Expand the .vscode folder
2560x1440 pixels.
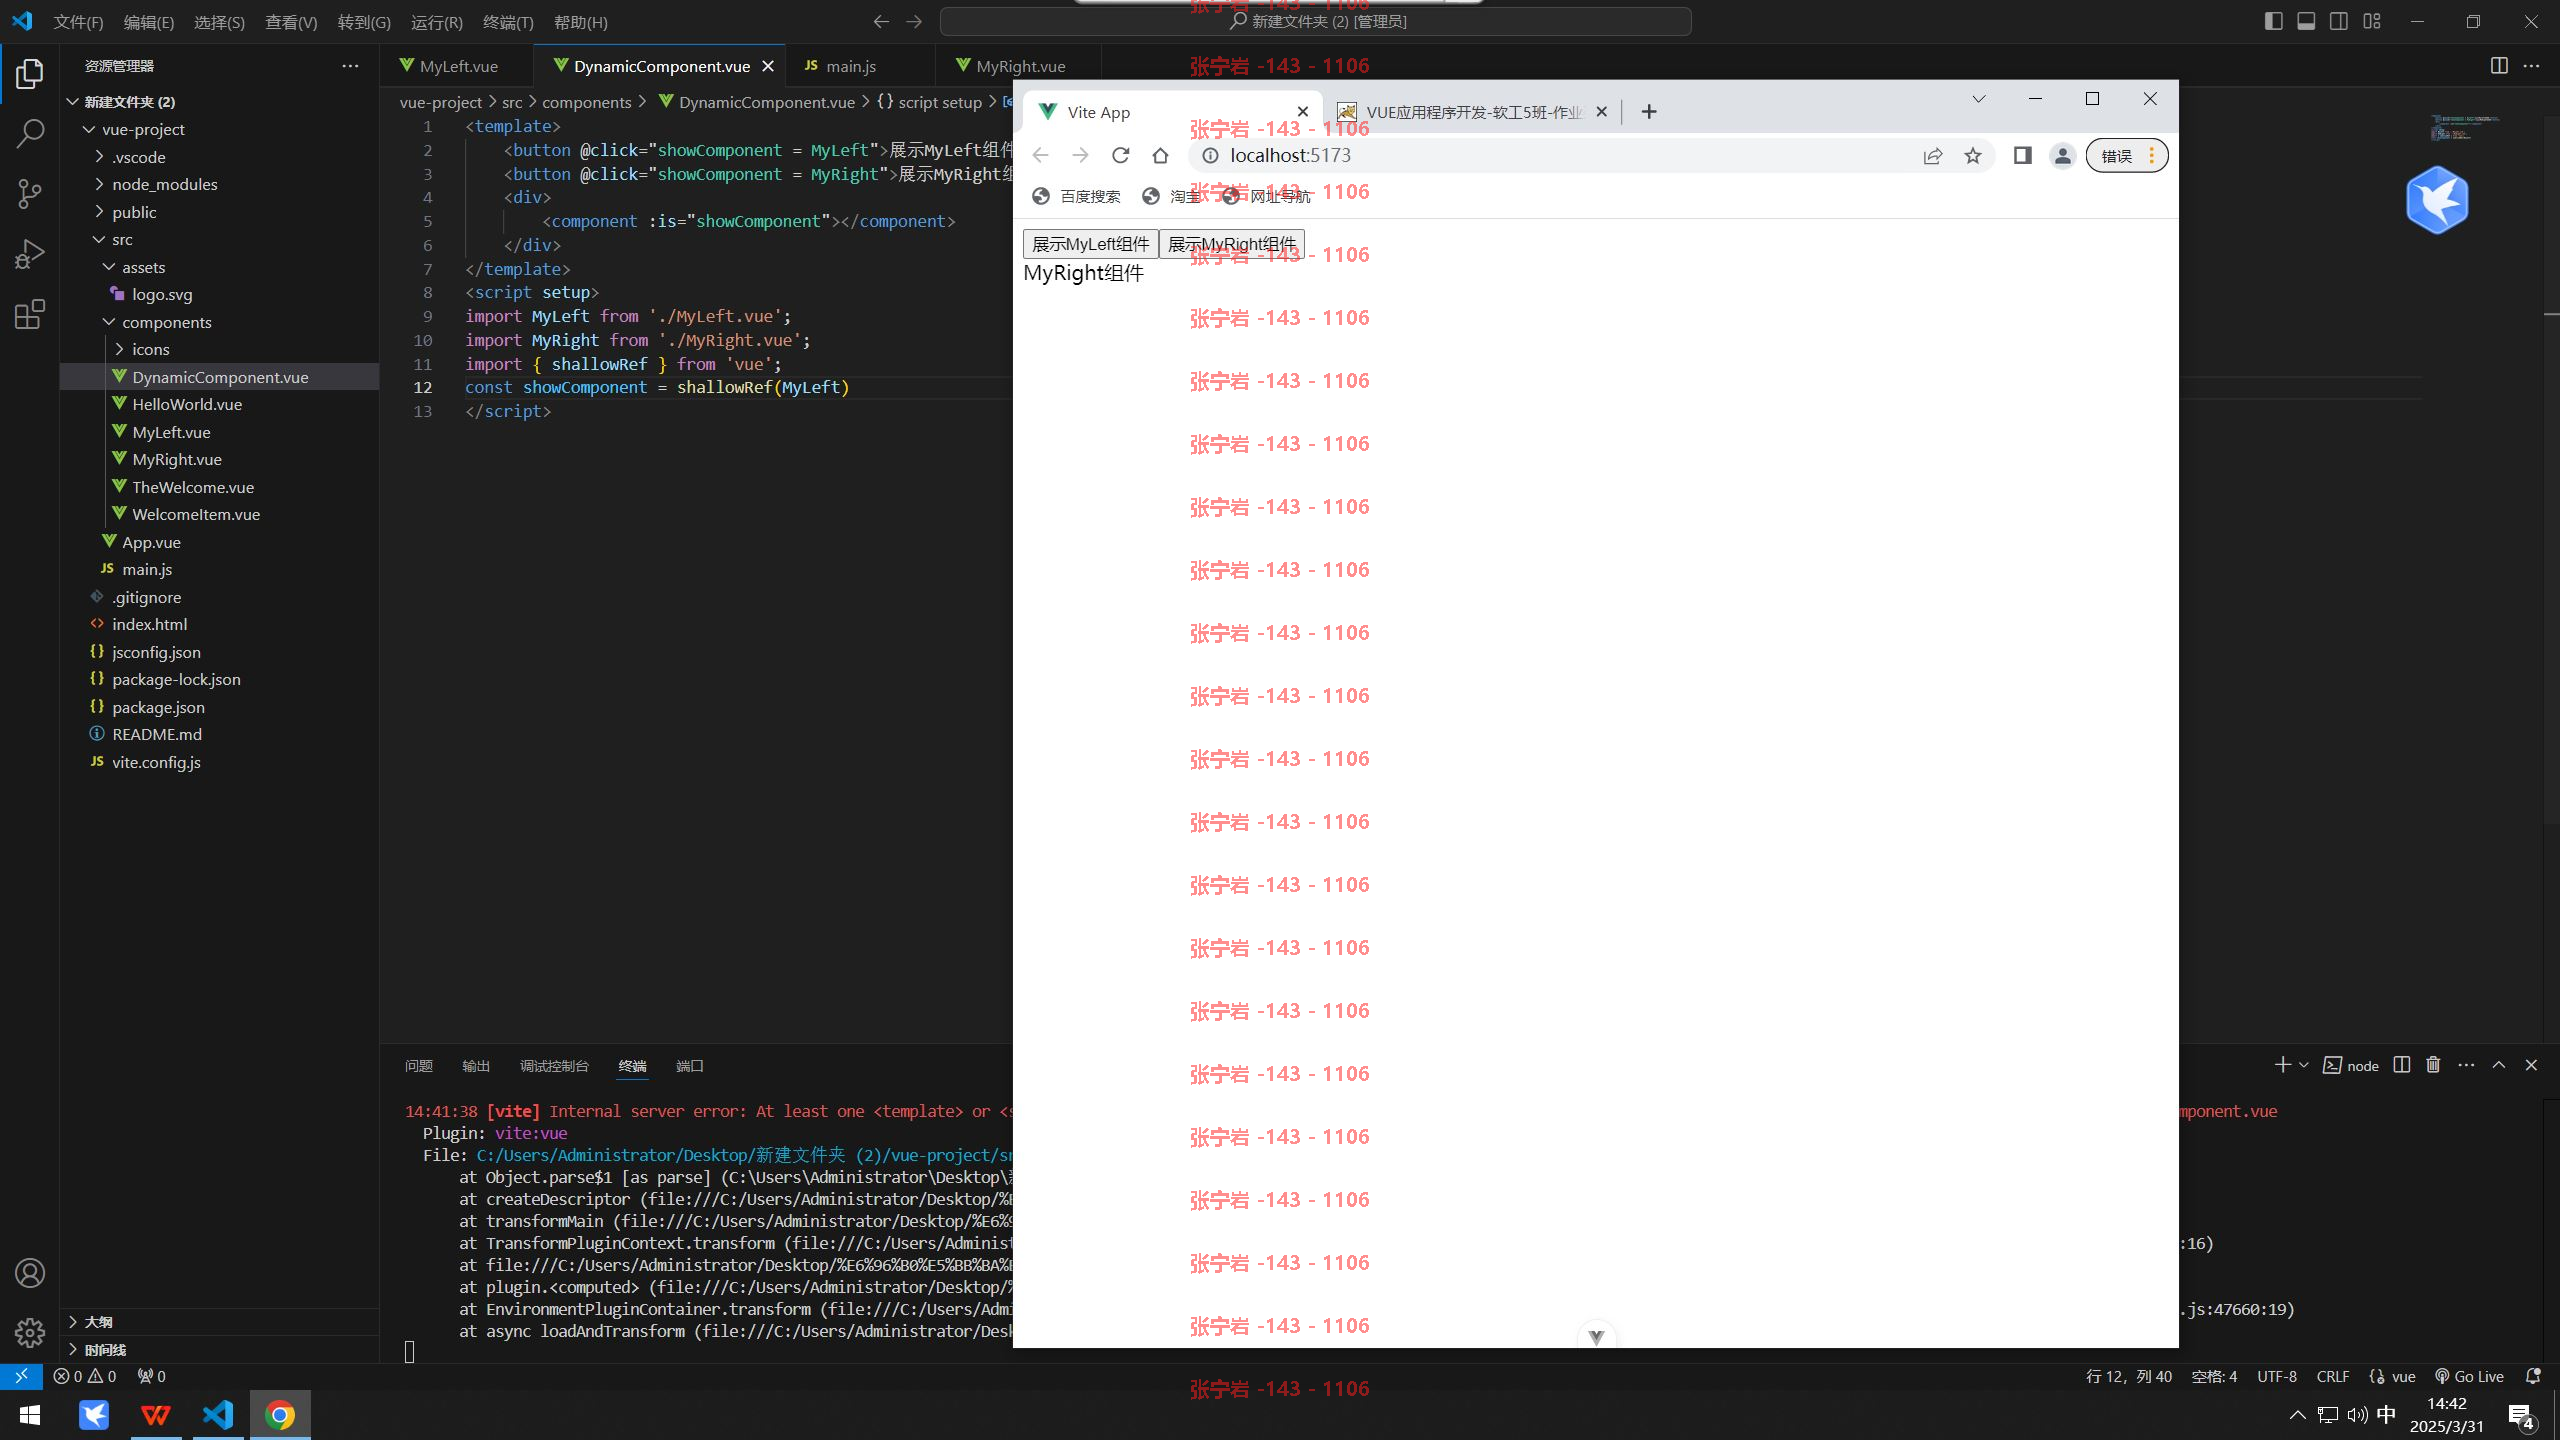click(99, 157)
